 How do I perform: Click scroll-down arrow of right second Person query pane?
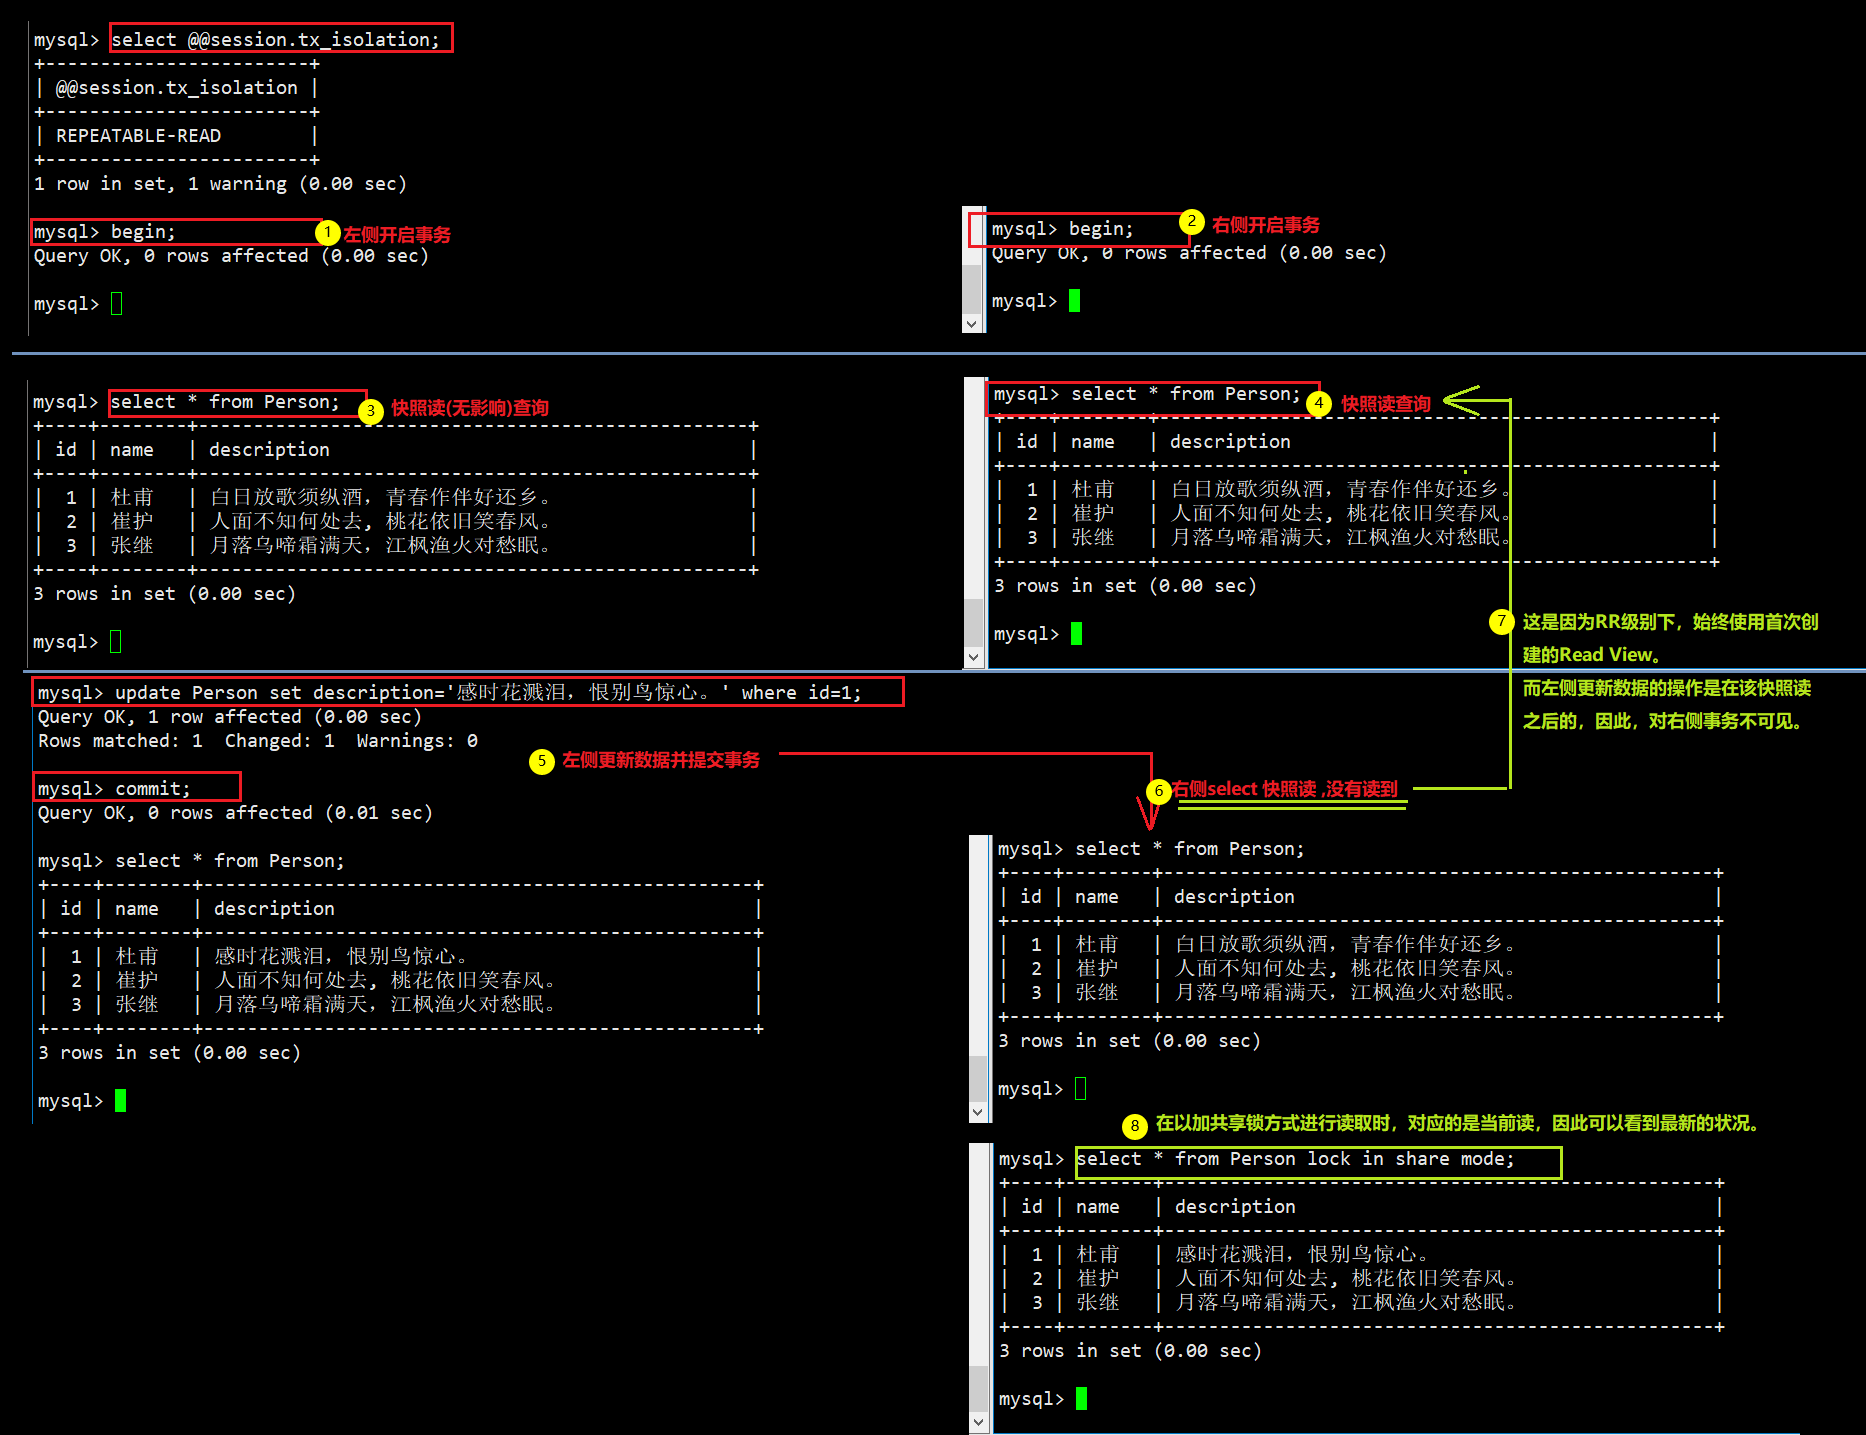[x=978, y=1112]
